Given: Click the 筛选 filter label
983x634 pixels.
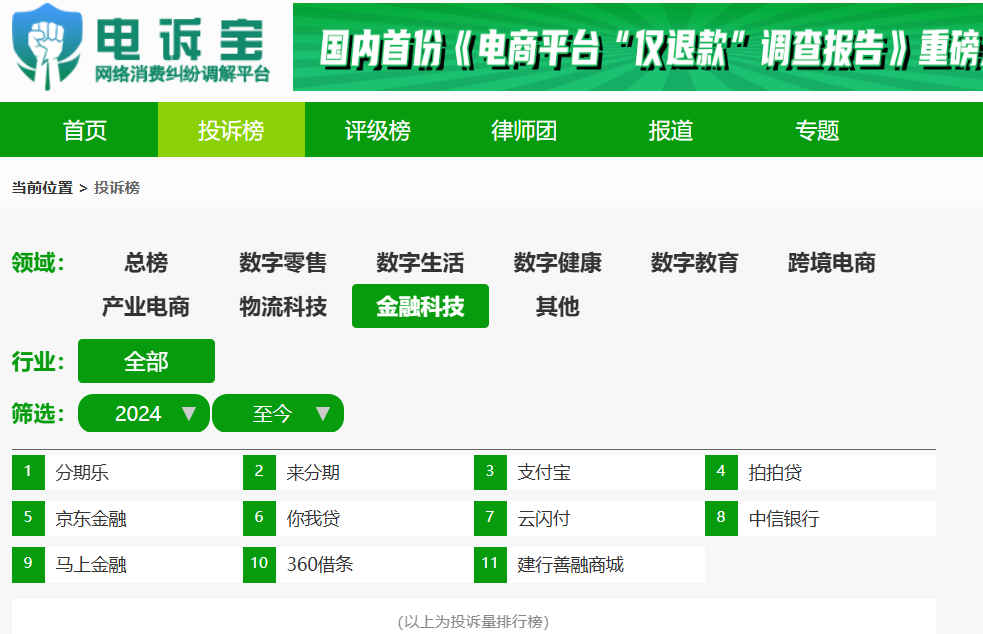Looking at the screenshot, I should [38, 413].
